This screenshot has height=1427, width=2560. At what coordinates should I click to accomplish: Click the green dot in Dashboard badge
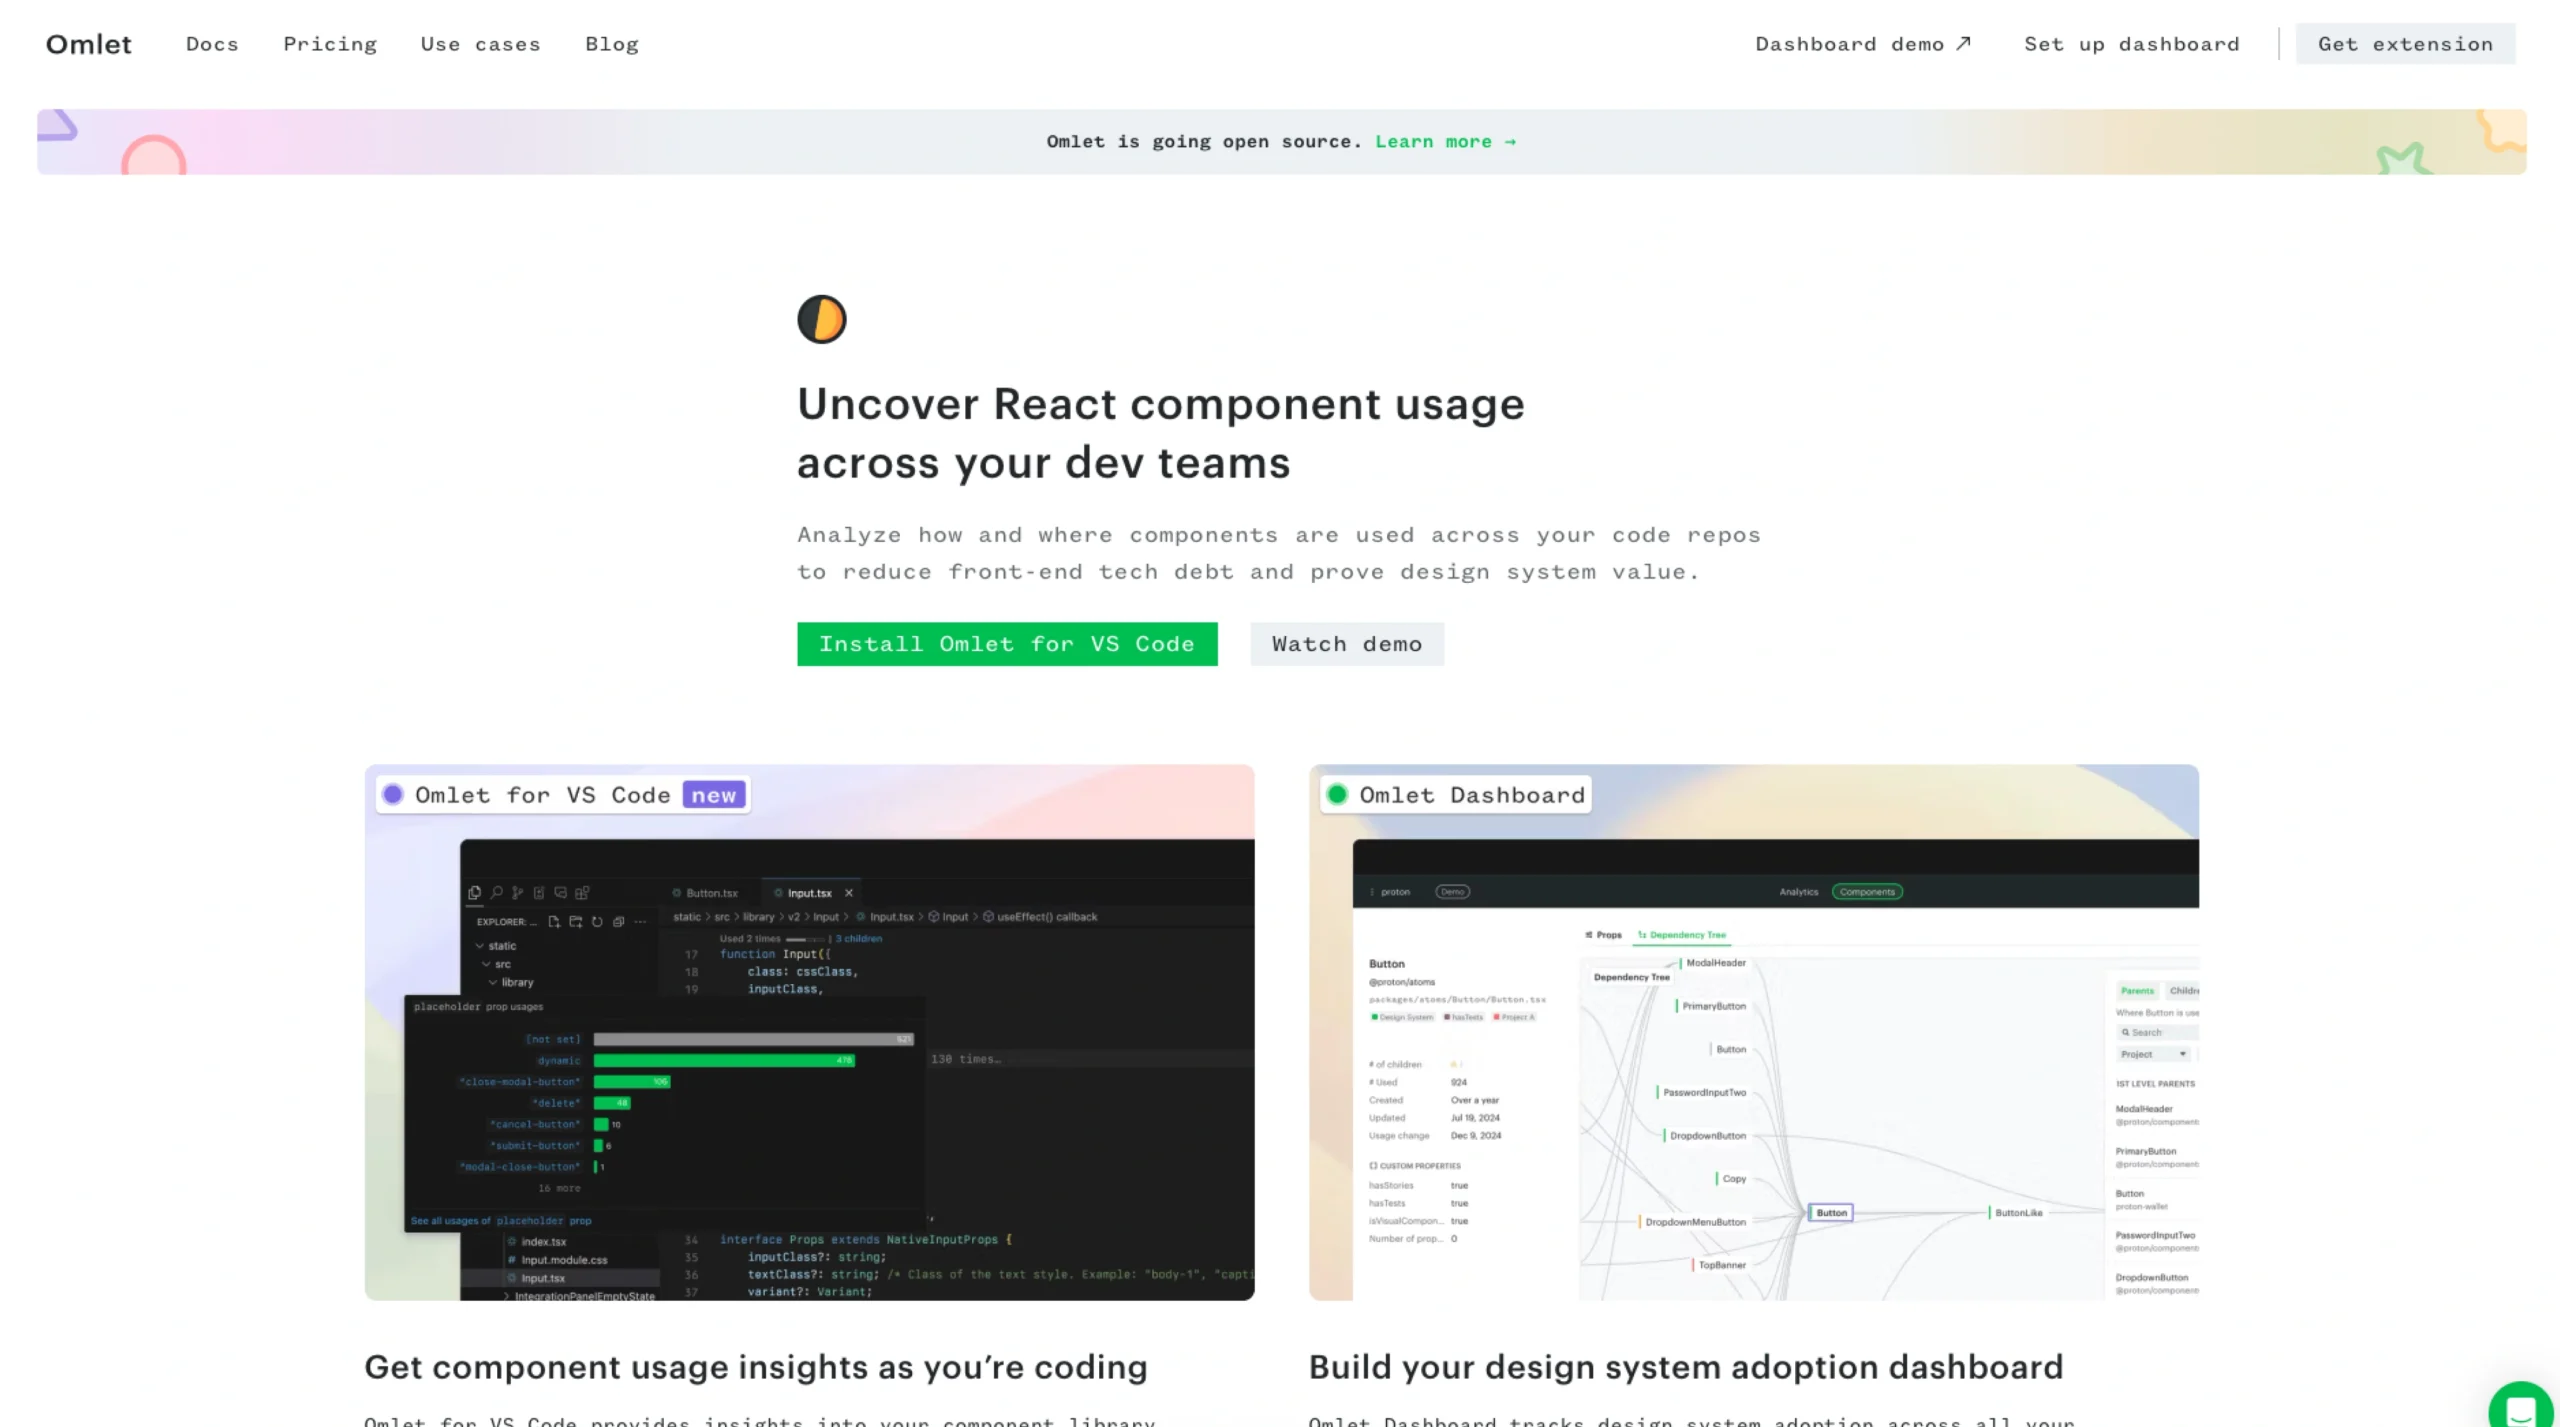1337,795
